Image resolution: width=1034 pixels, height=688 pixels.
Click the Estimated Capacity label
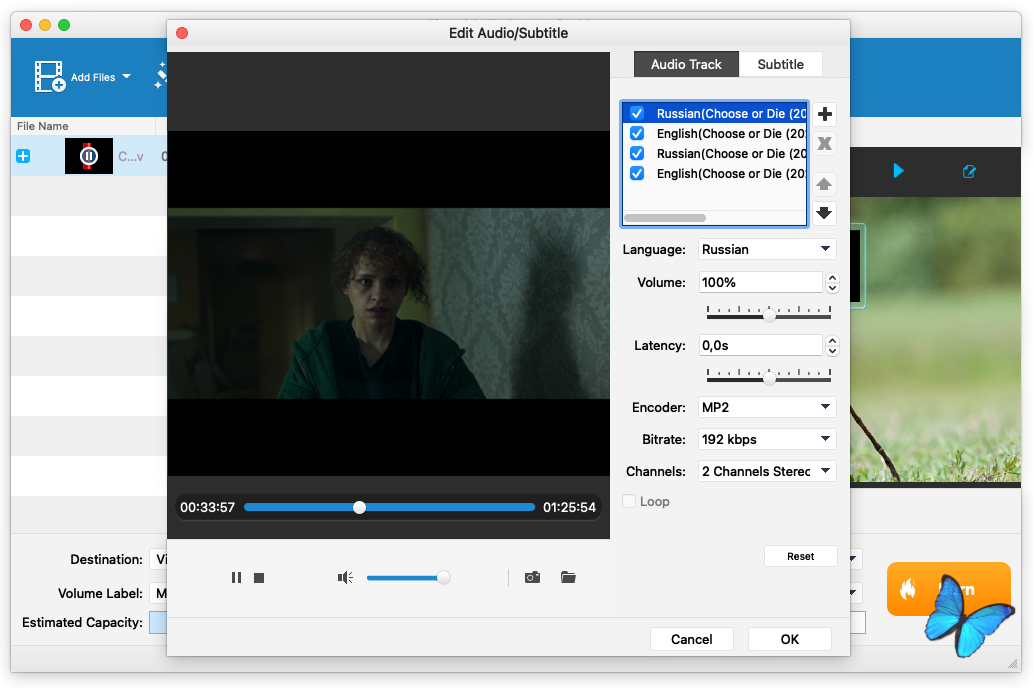(x=82, y=623)
